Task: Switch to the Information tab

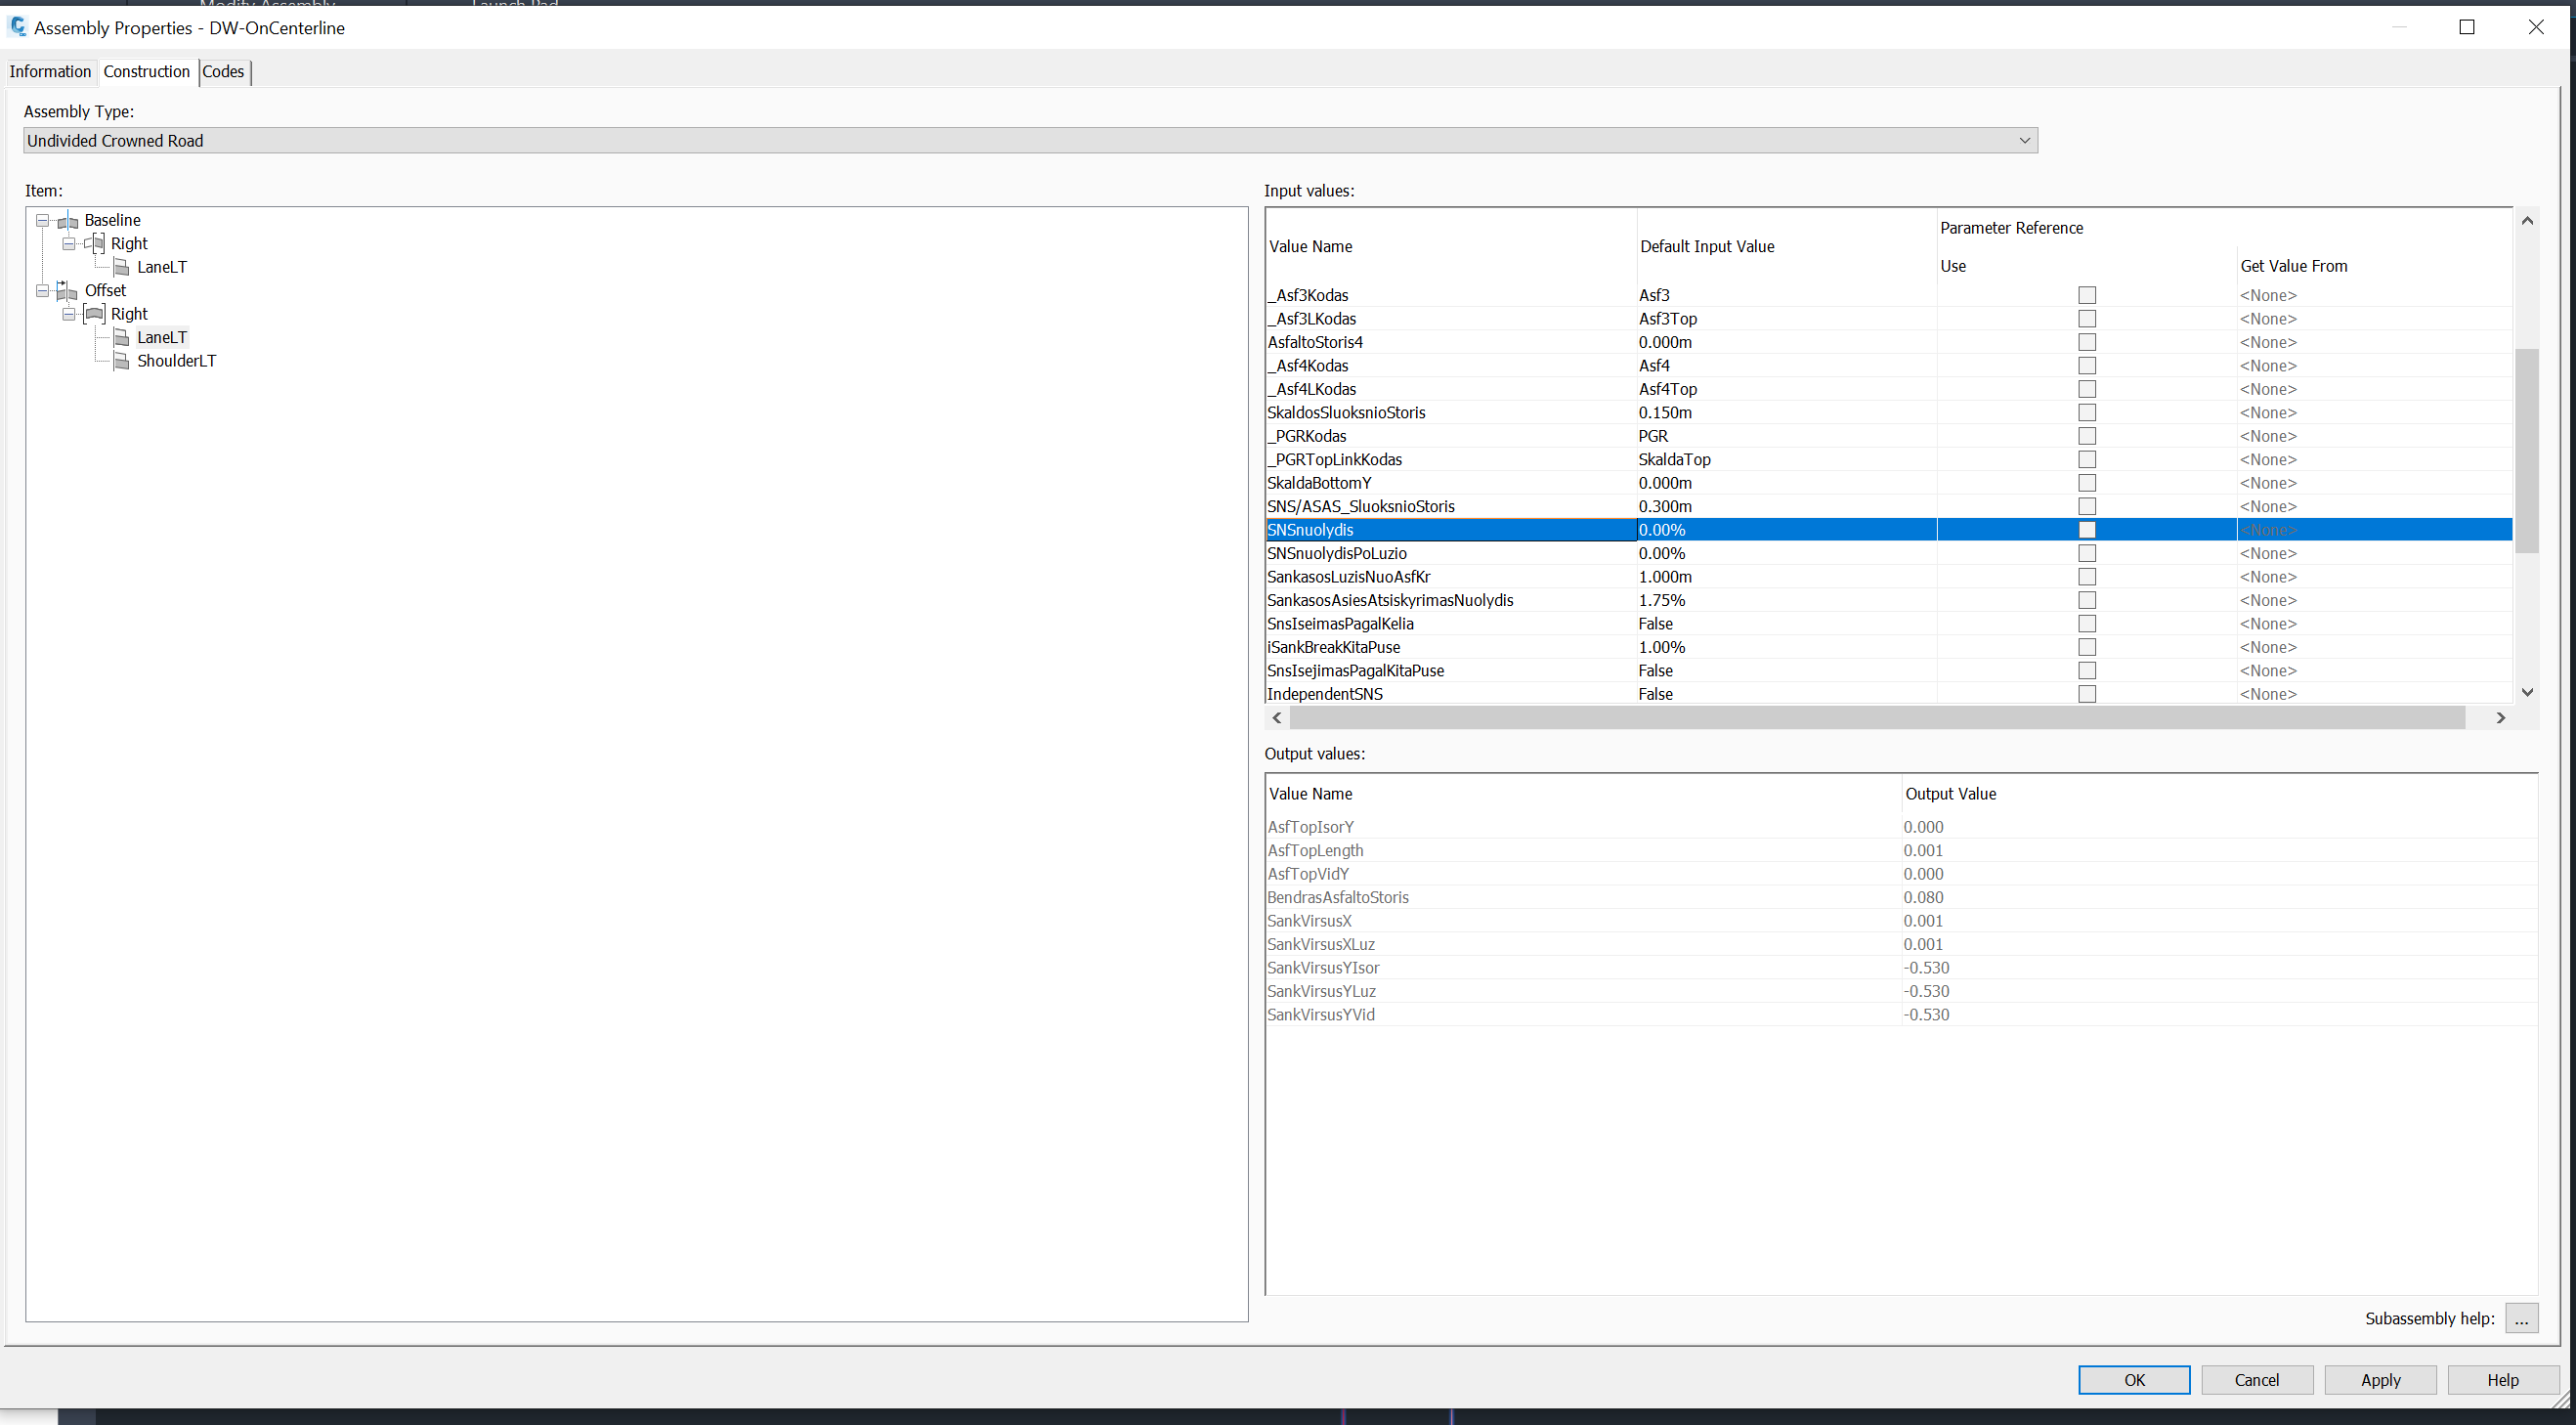Action: click(50, 72)
